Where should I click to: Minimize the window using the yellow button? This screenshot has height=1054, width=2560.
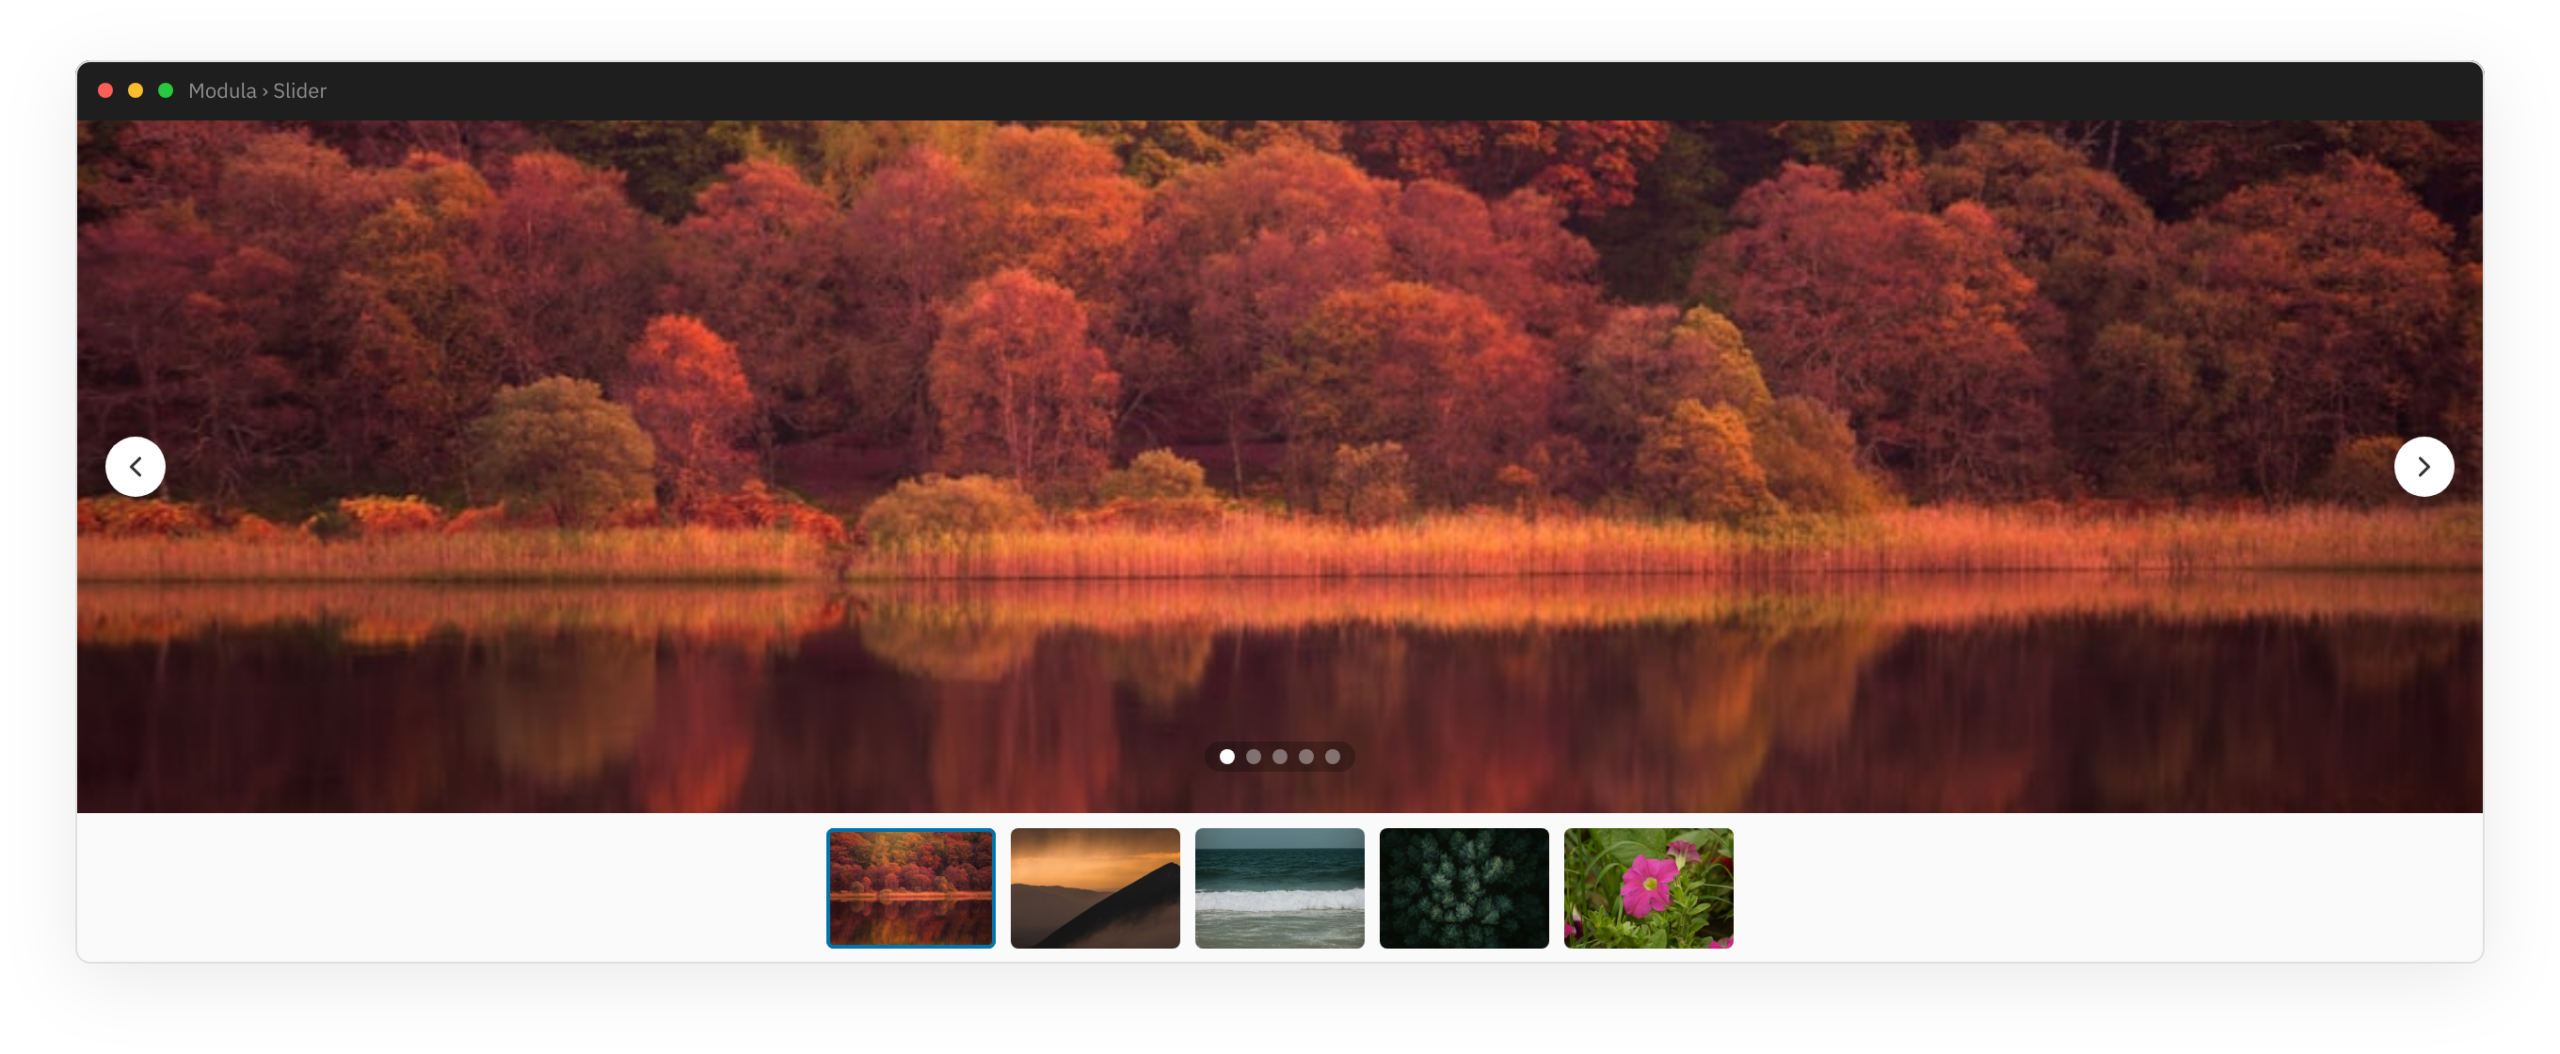(x=136, y=91)
